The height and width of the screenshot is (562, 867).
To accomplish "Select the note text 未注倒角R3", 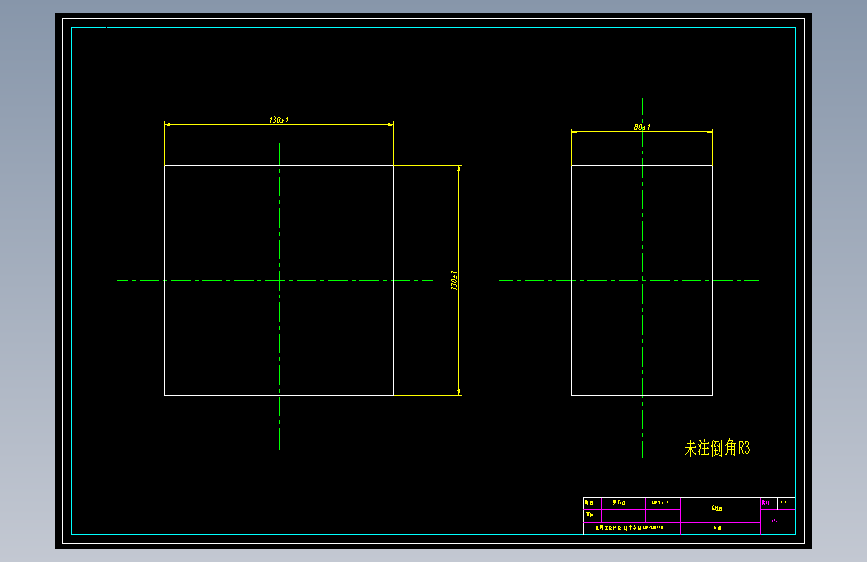I will tap(717, 448).
